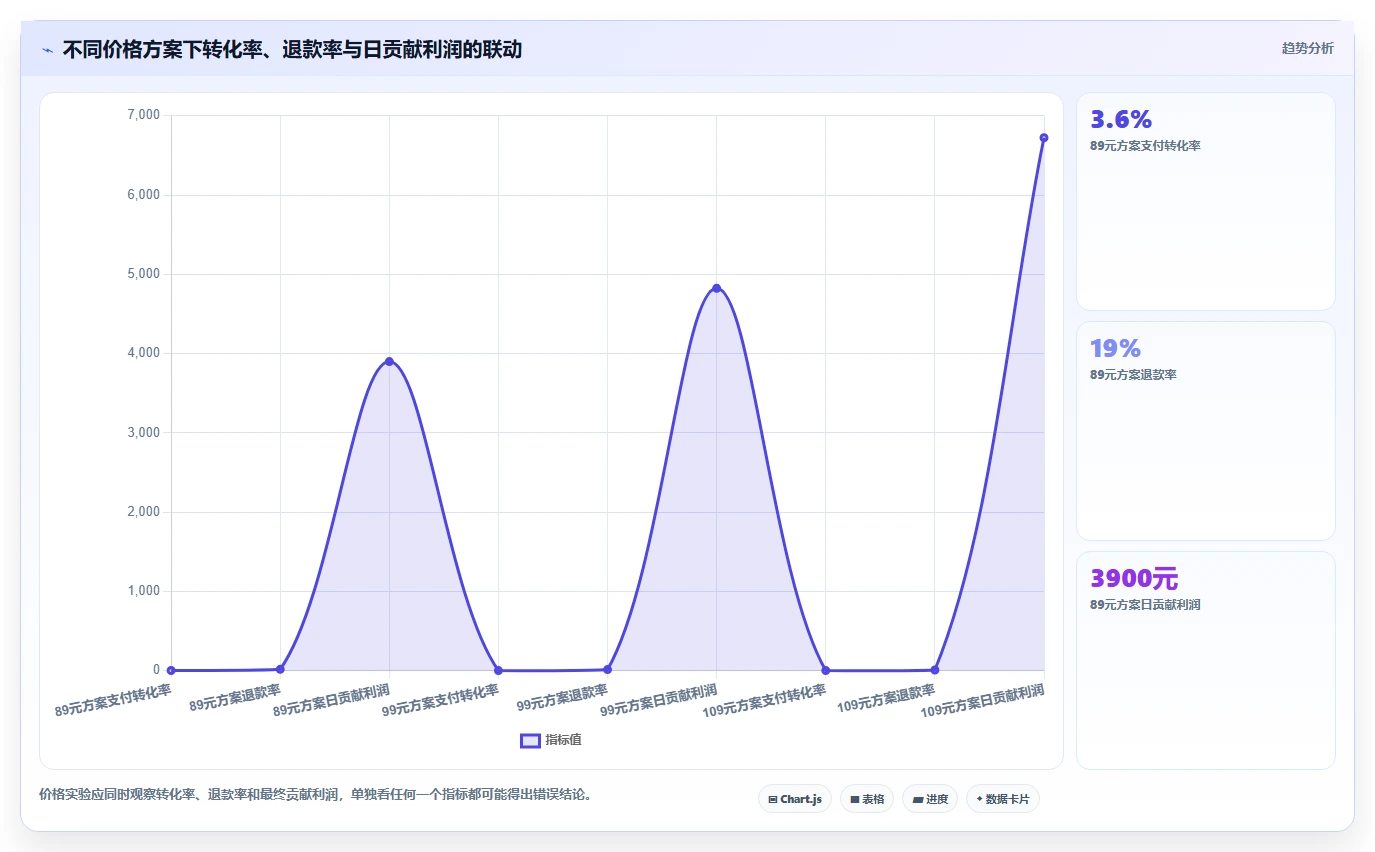This screenshot has width=1375, height=852.
Task: Click the lightning icon beside the title
Action: click(x=47, y=49)
